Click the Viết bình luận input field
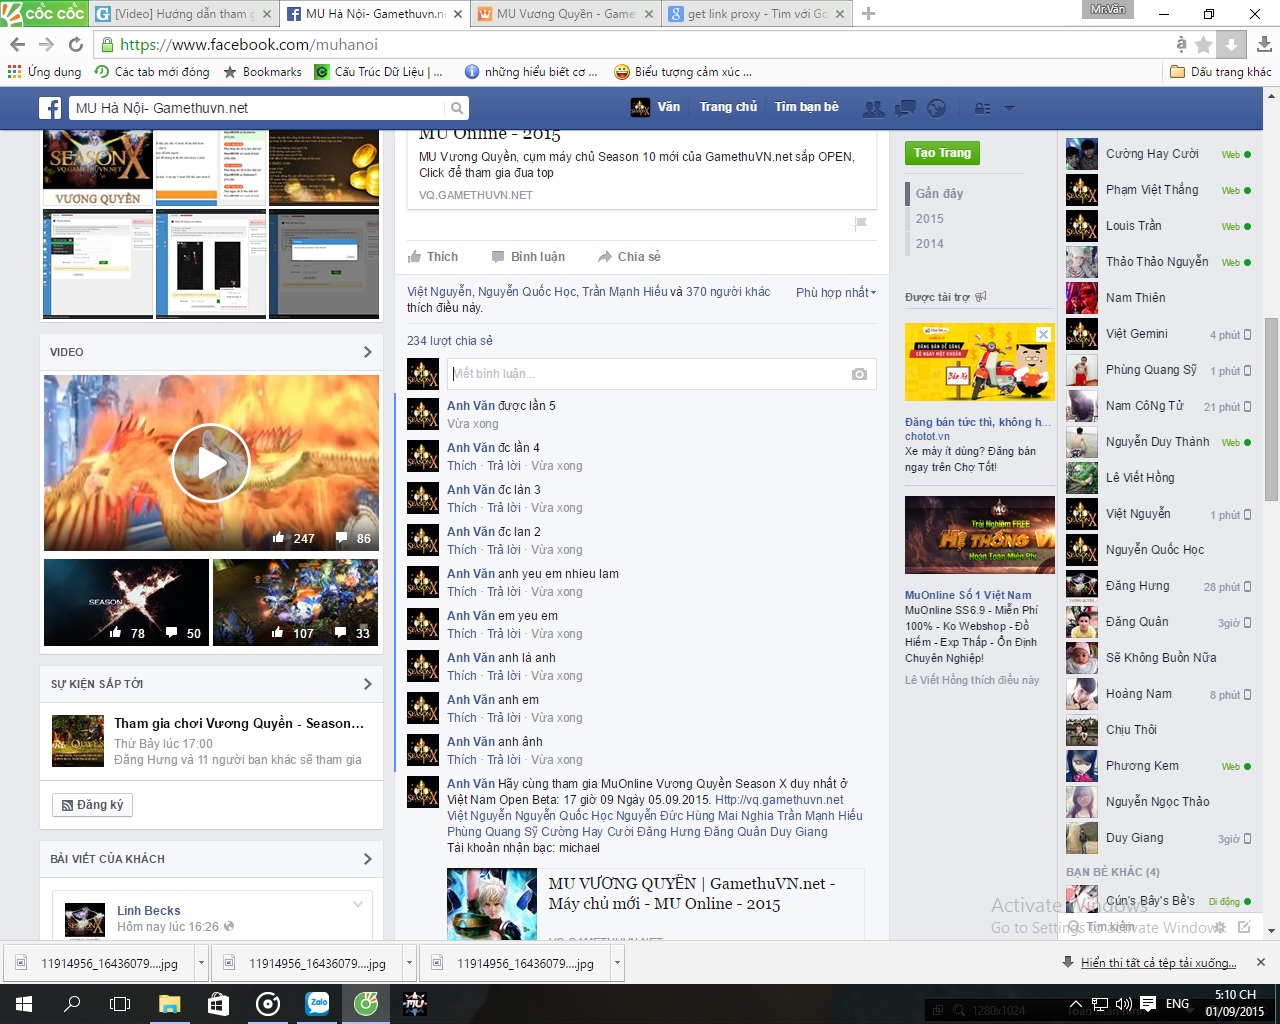Screen dimensions: 1280x1024 tap(646, 374)
